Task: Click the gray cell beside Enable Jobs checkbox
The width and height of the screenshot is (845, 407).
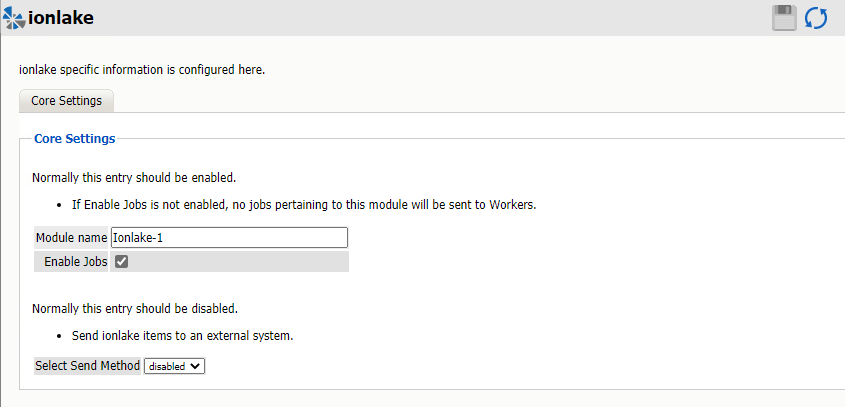Action: click(240, 262)
